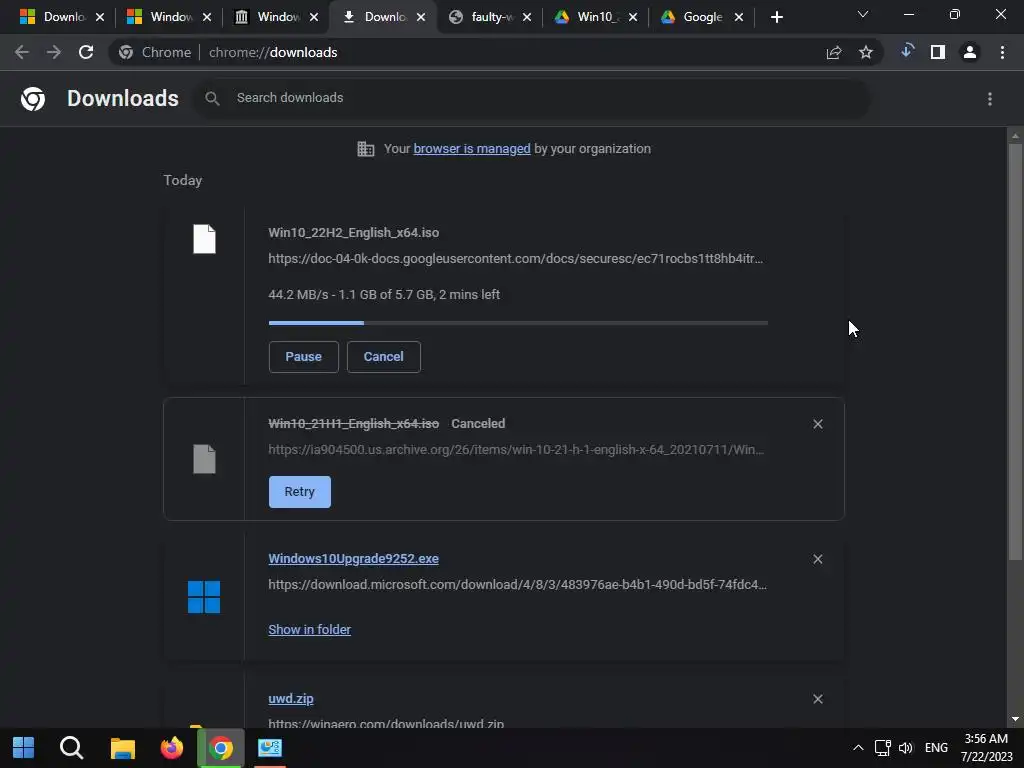Click ENG language indicator
Screen dimensions: 1024x768
tap(936, 748)
